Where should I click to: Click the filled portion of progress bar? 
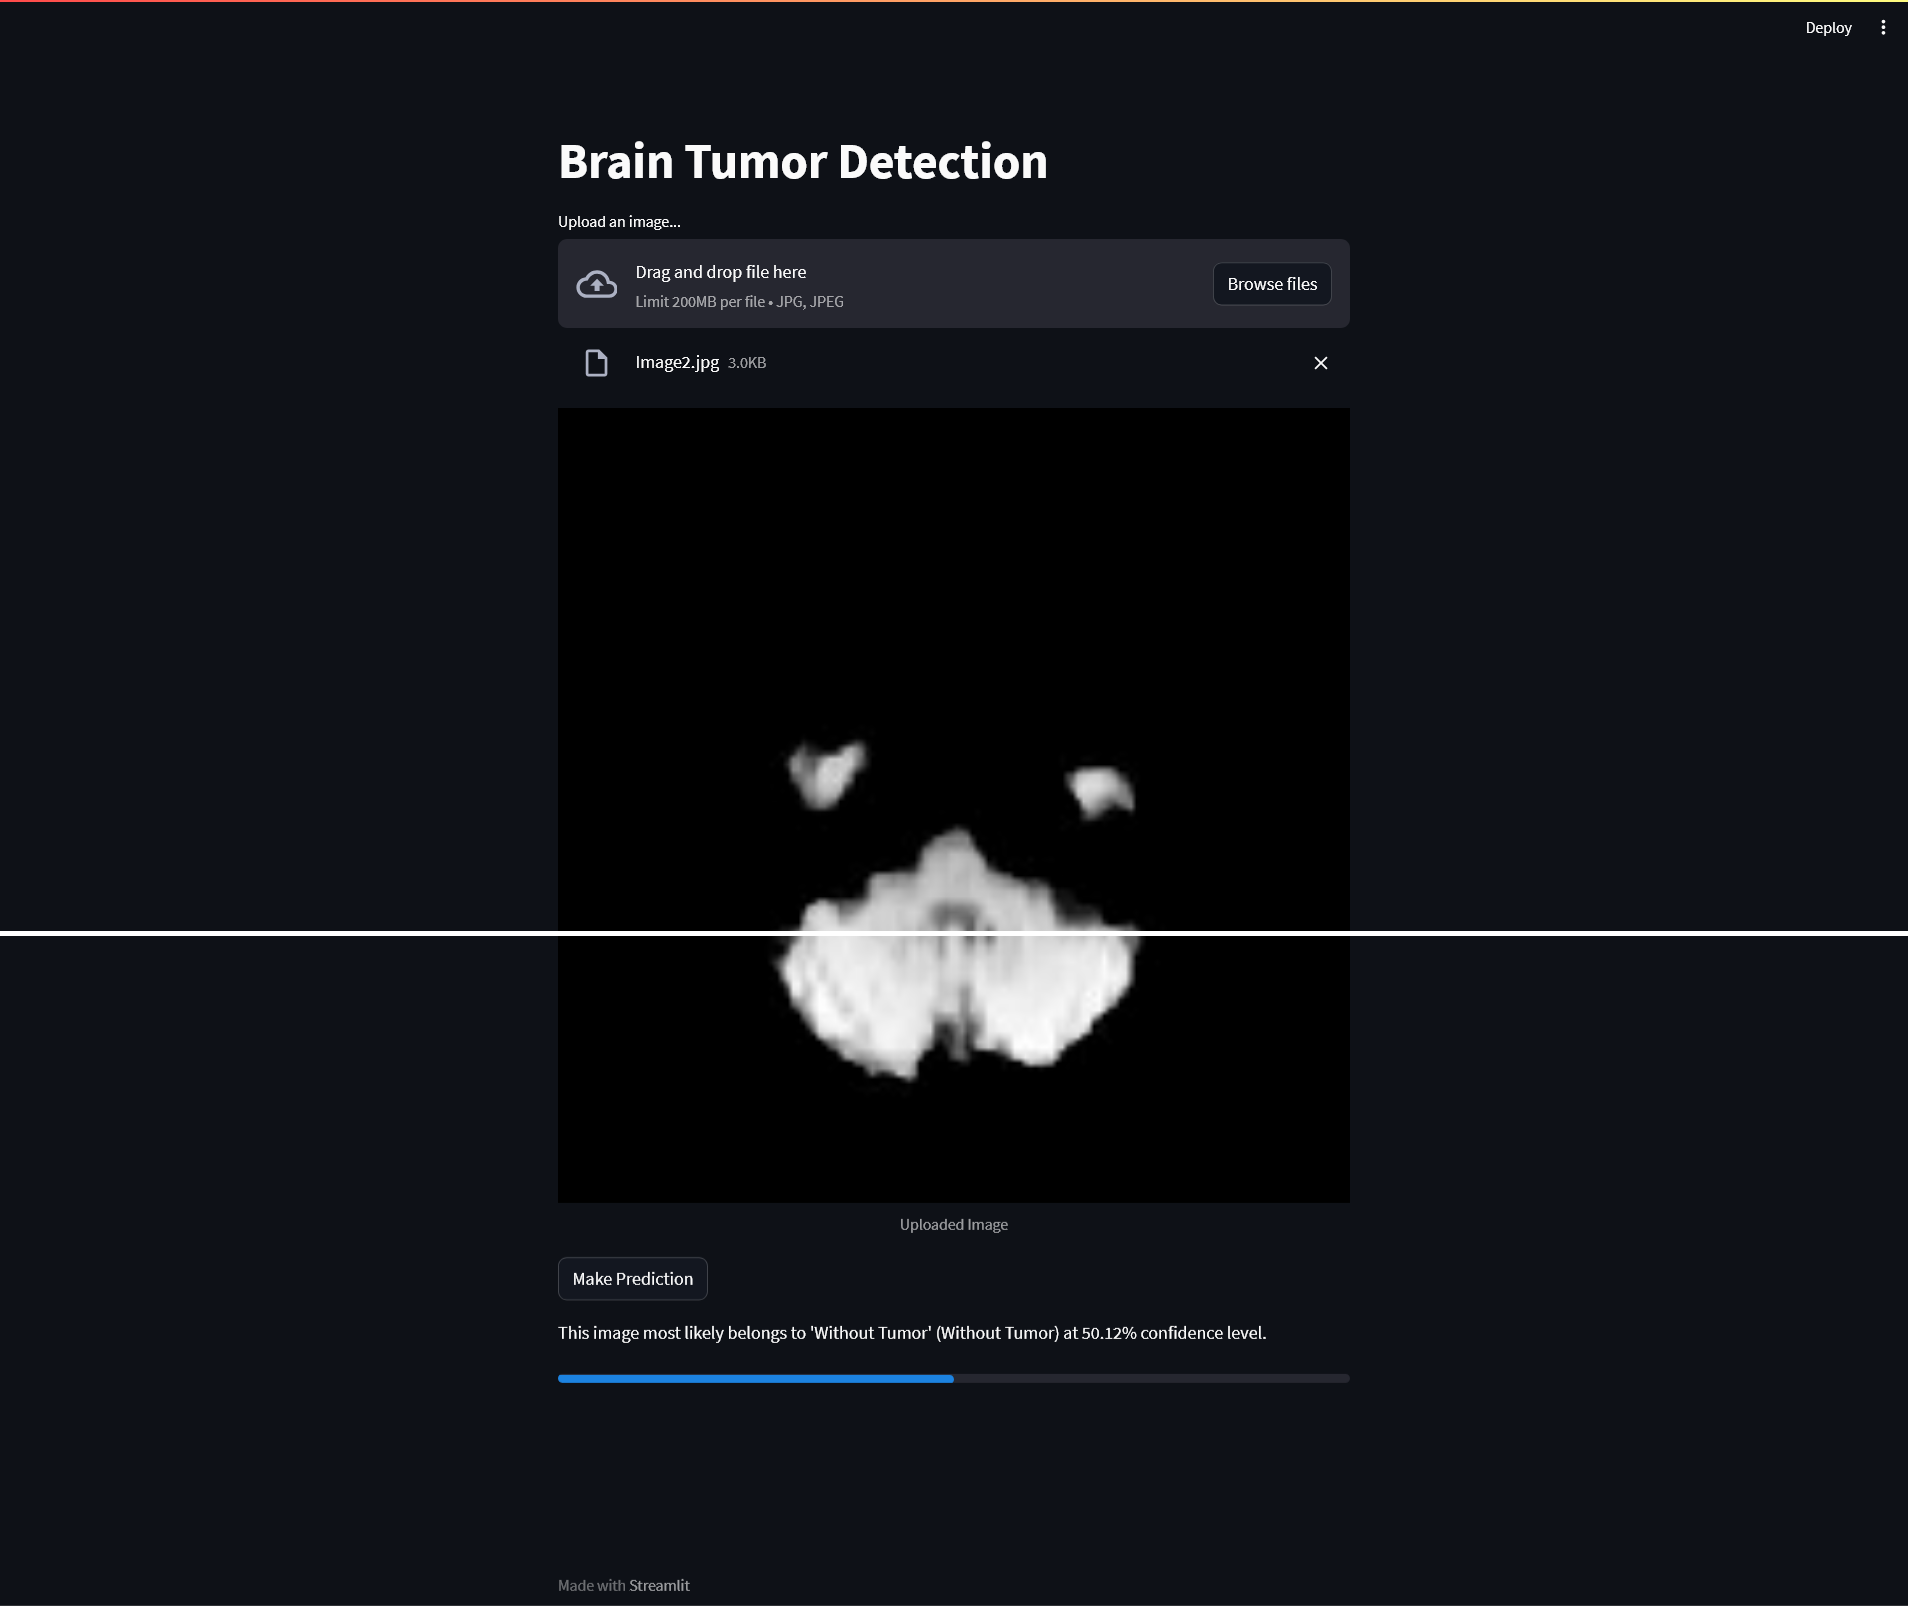click(750, 1378)
